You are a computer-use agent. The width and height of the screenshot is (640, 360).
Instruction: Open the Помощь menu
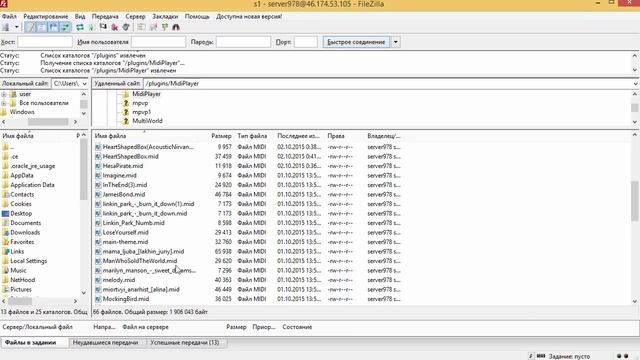pos(197,16)
